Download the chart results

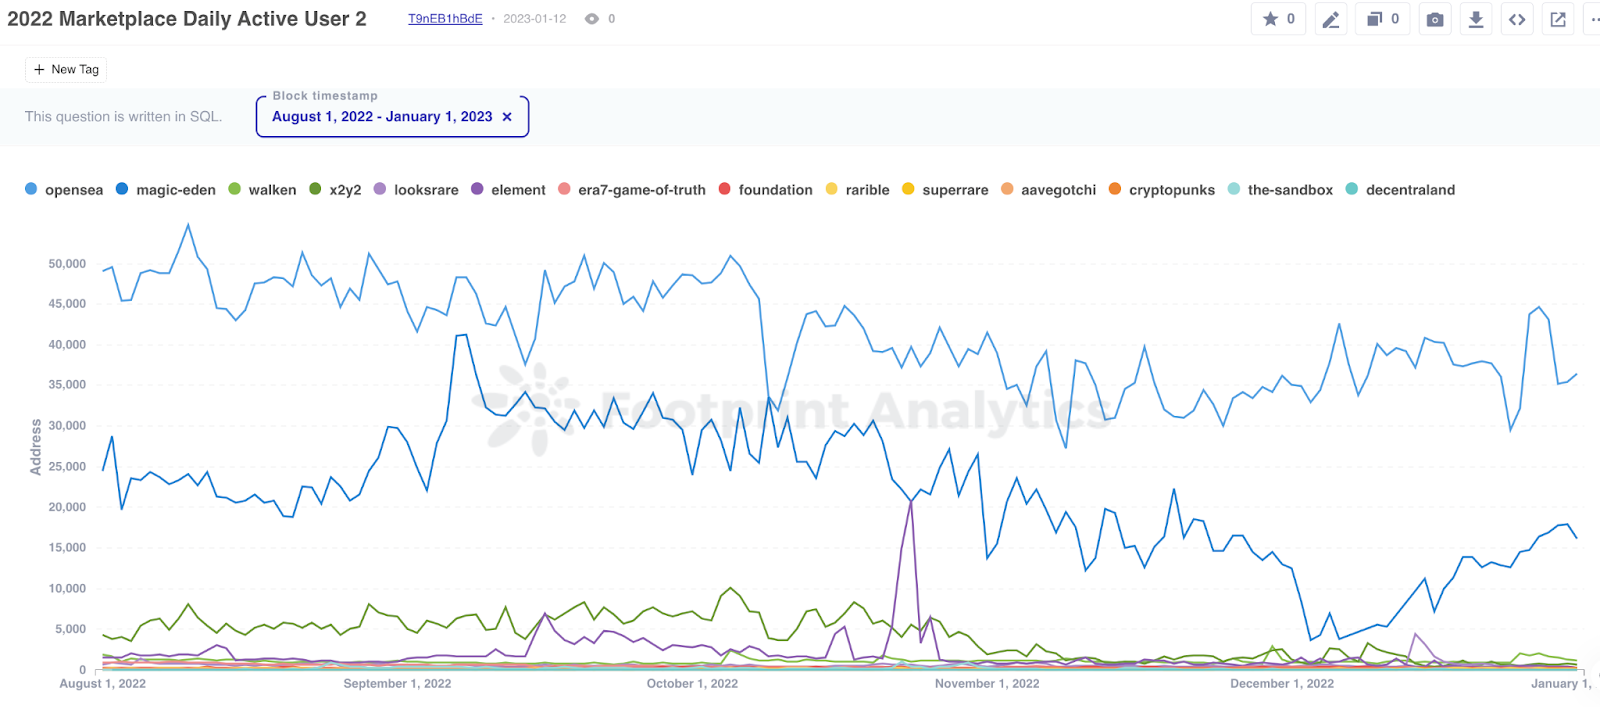1476,19
